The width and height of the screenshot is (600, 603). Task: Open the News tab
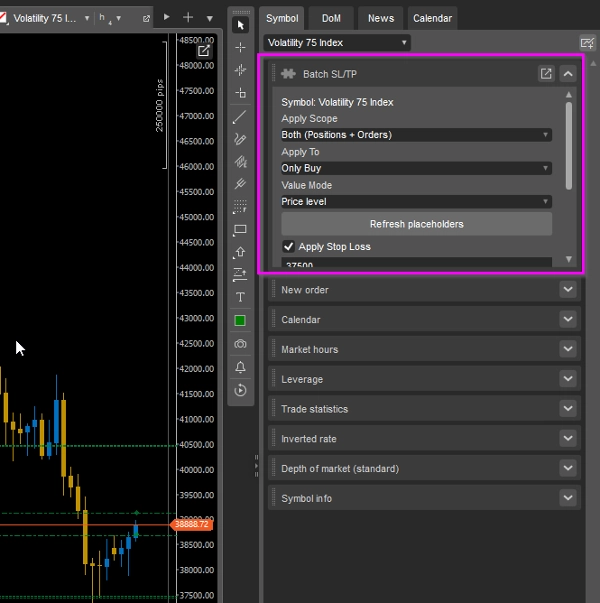(x=380, y=18)
